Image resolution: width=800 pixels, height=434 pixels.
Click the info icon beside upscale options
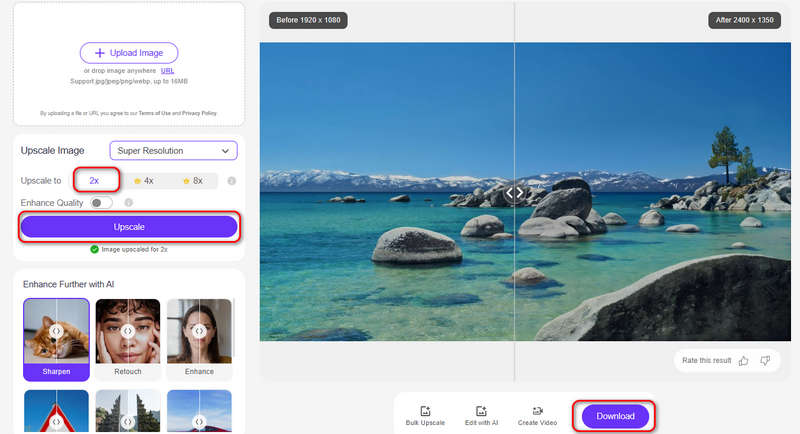tap(232, 181)
